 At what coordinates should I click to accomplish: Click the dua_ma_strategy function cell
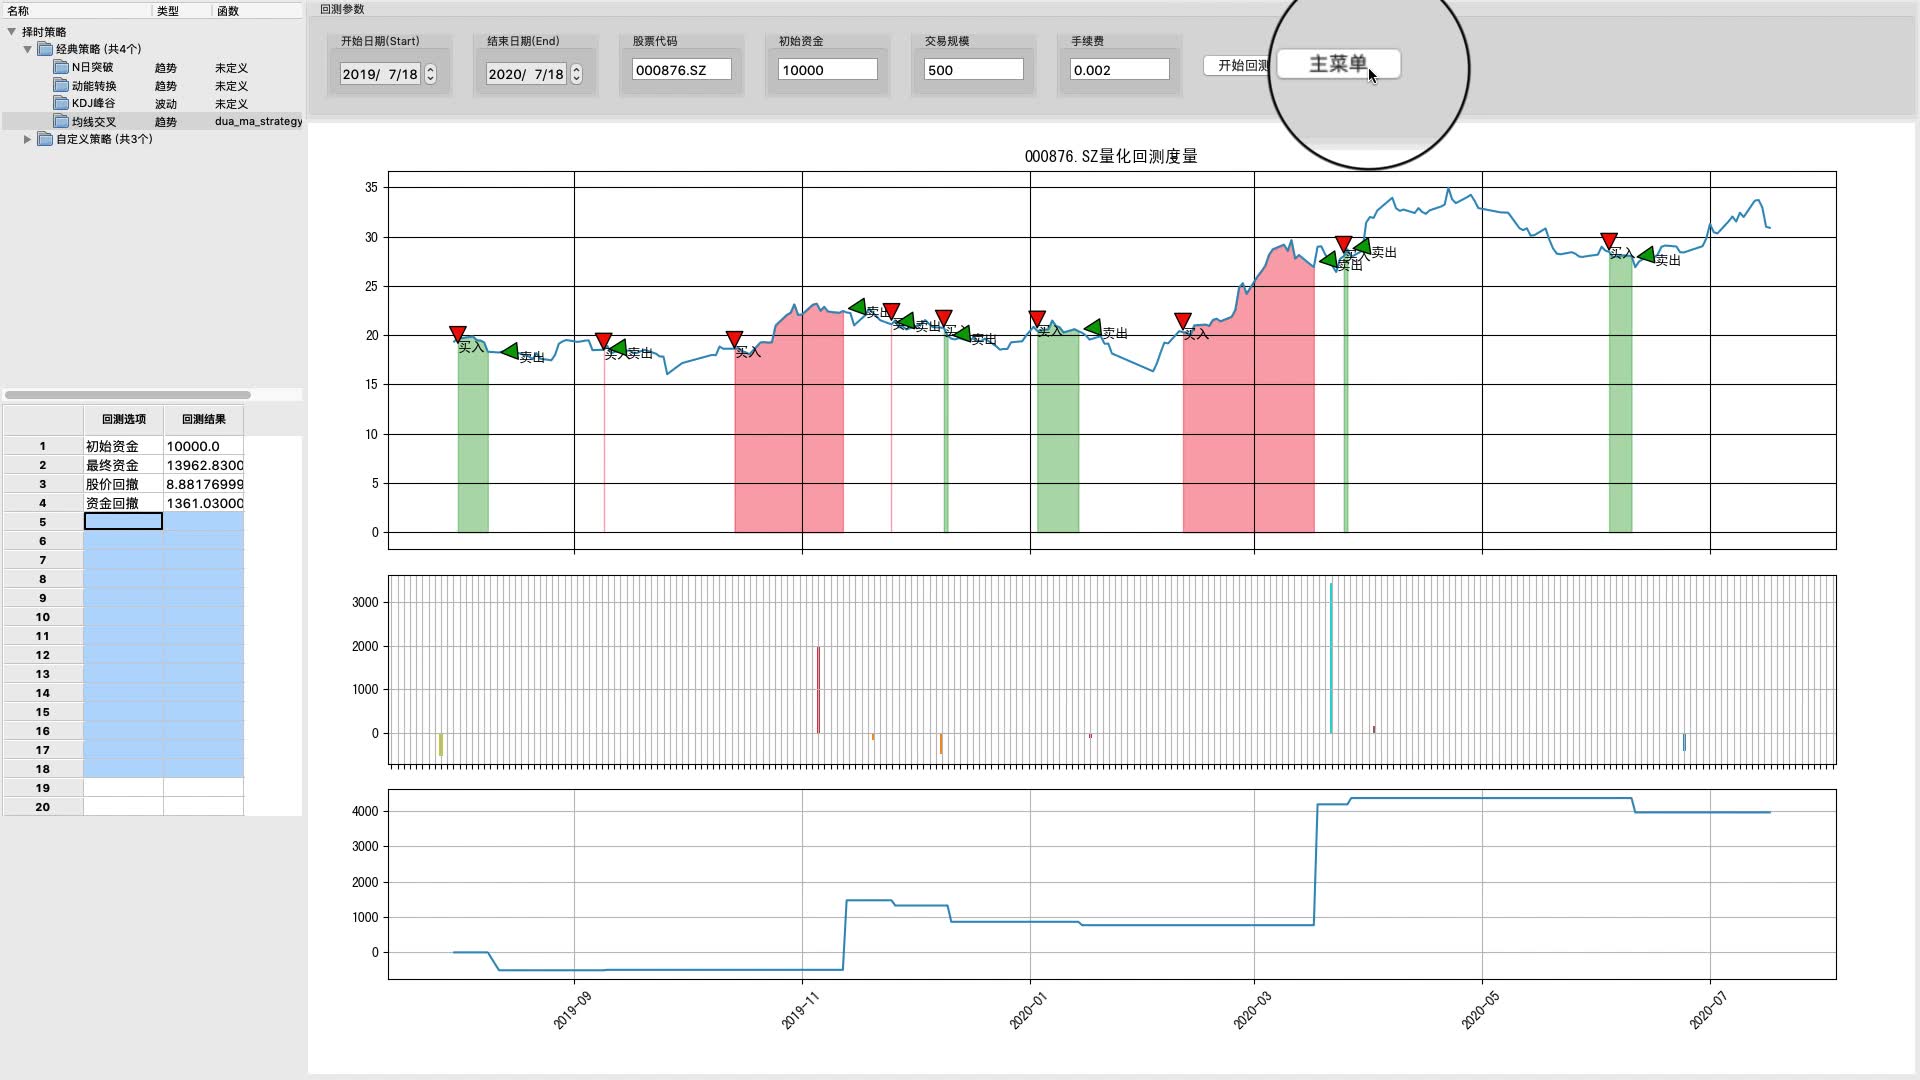[x=258, y=121]
